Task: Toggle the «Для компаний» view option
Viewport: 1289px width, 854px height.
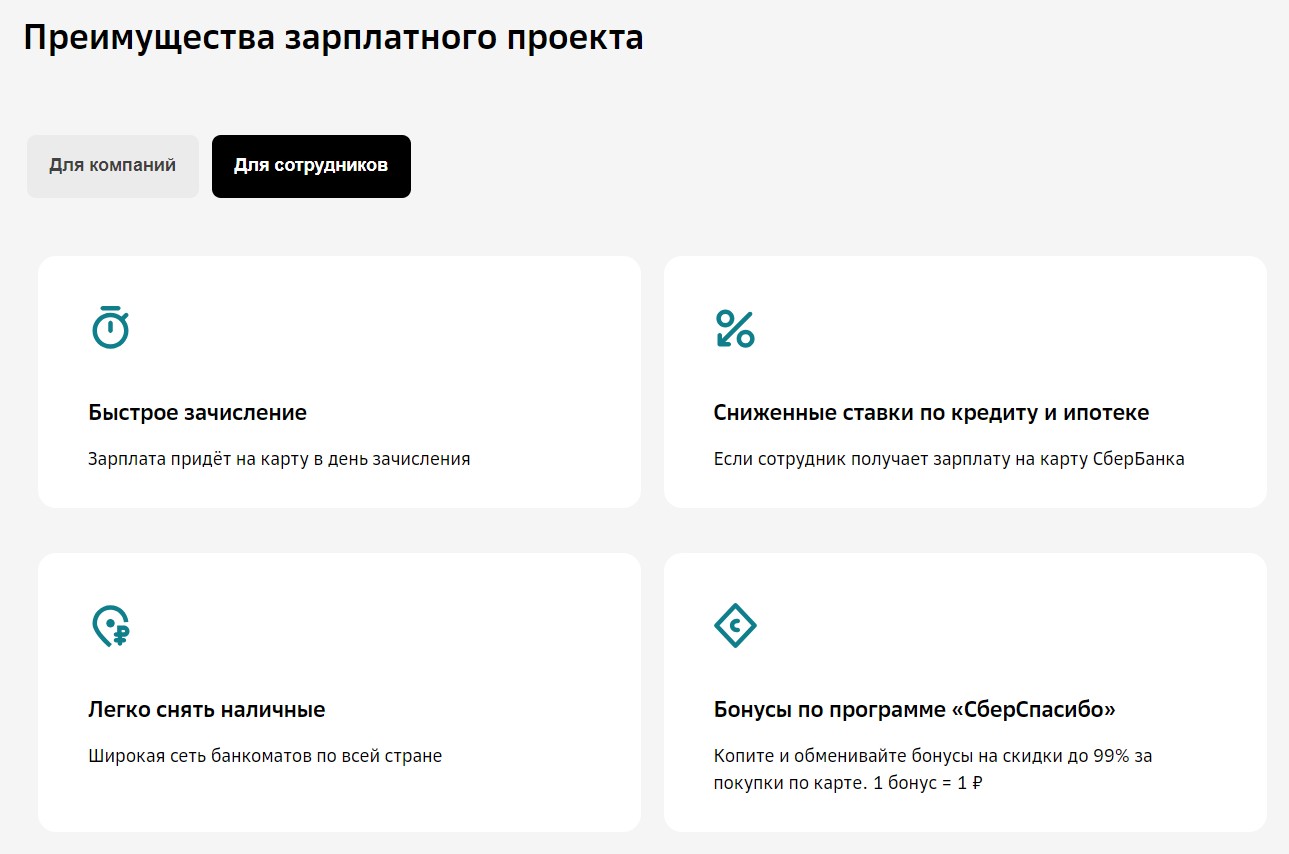Action: (112, 166)
